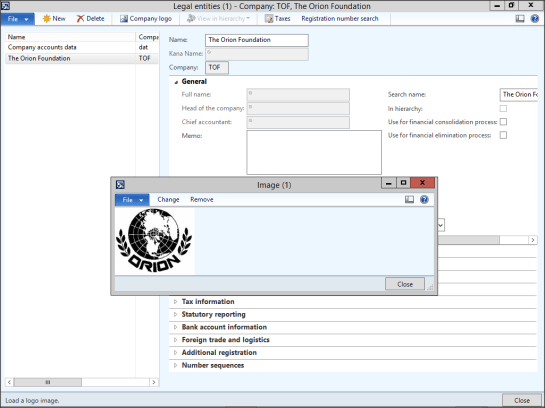Expand the Tax information section

point(176,302)
